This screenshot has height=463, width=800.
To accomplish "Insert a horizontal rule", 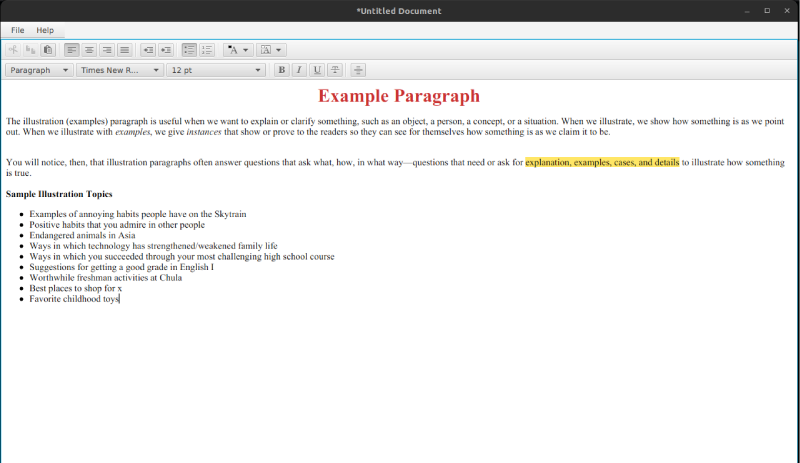I will (x=359, y=70).
